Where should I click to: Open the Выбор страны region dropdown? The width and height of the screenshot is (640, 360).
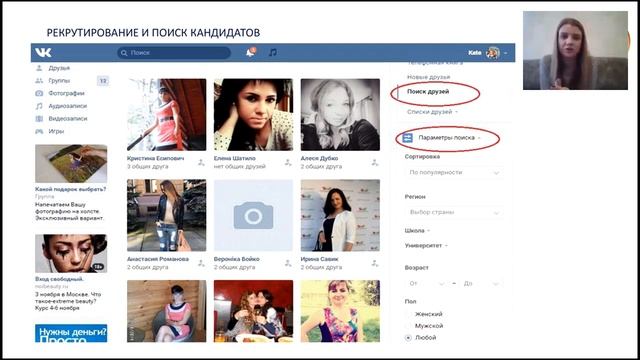coord(454,212)
